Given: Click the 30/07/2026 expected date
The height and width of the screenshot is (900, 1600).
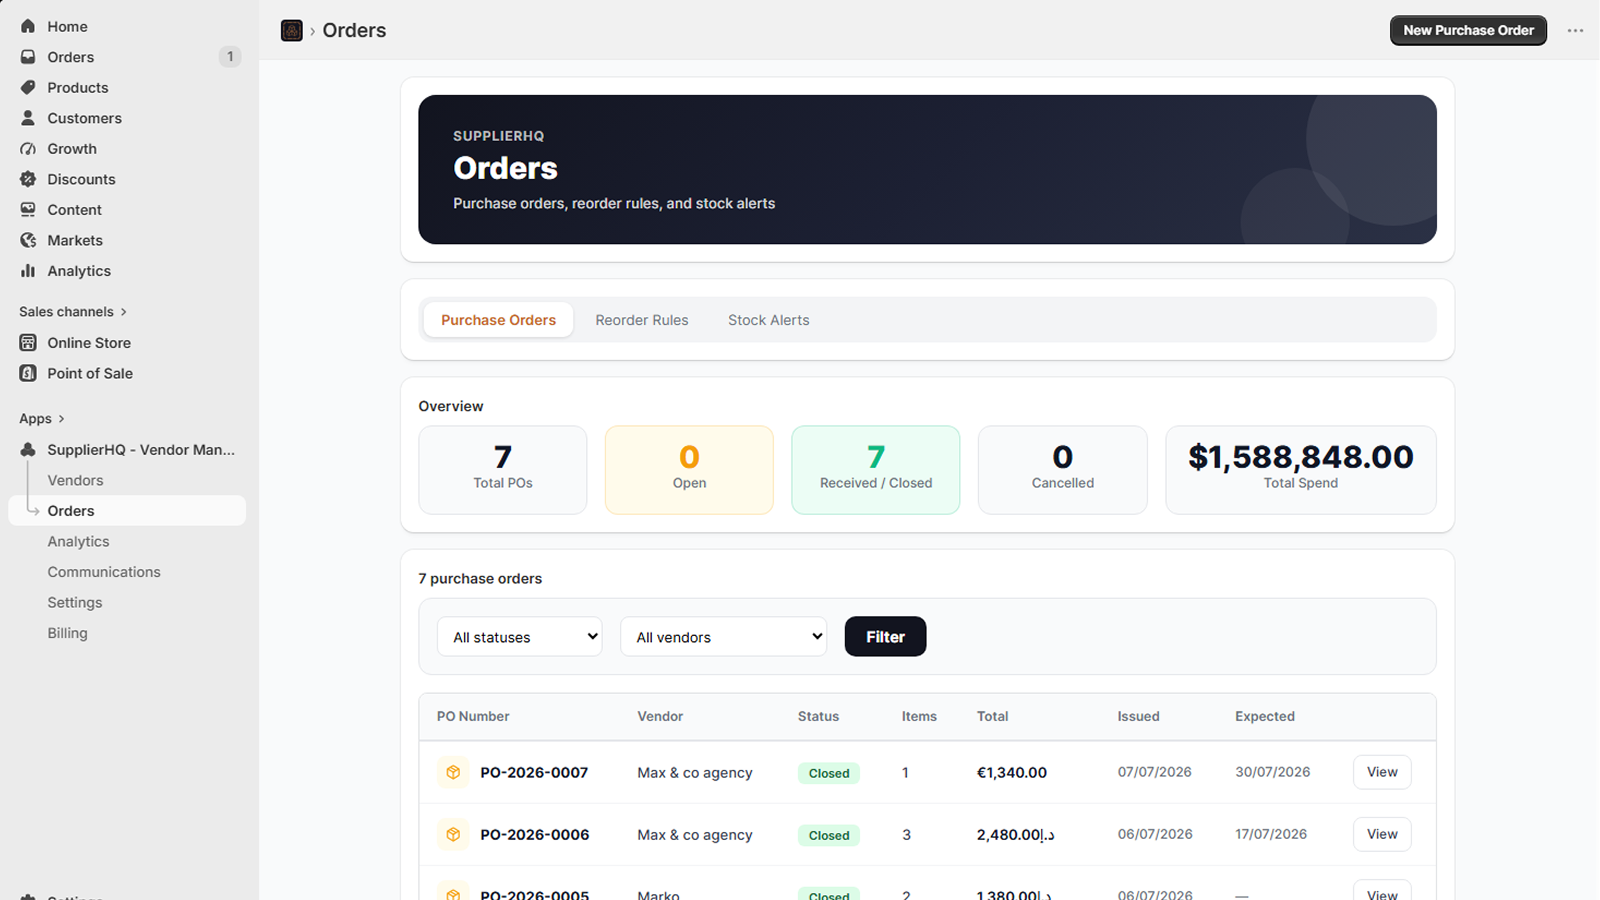Looking at the screenshot, I should click(x=1272, y=772).
